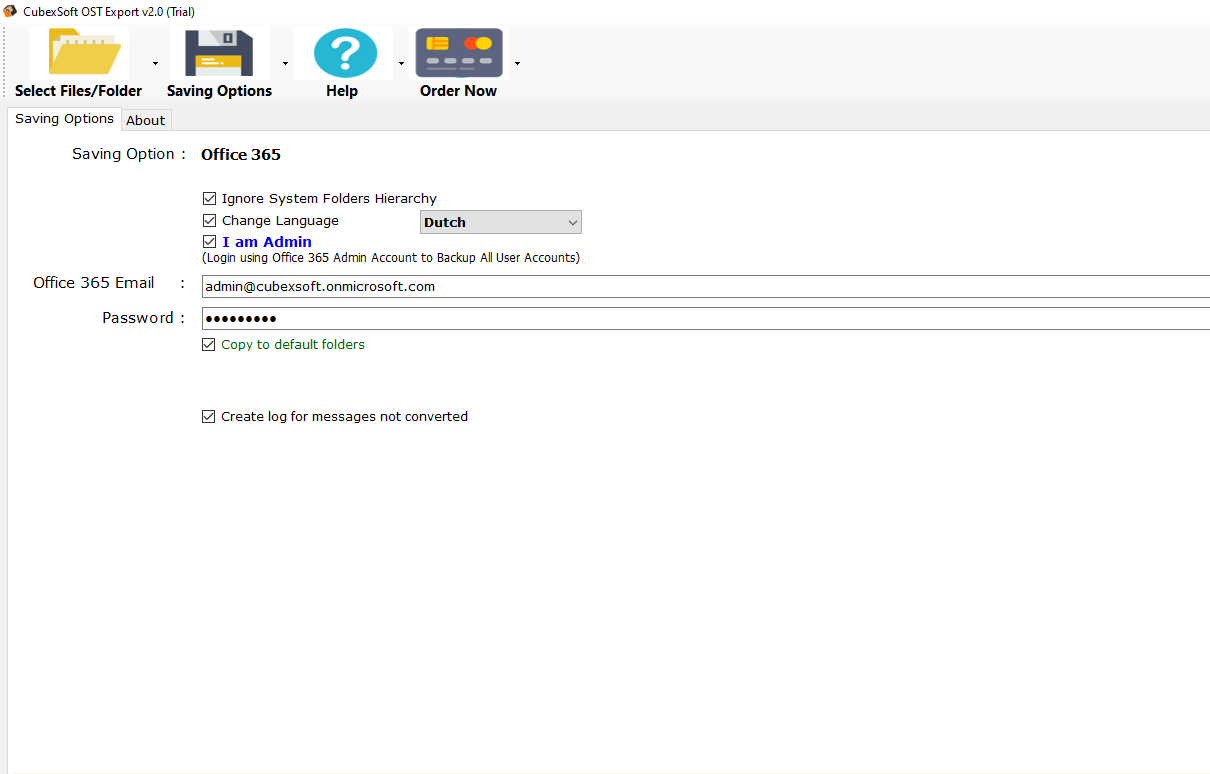Expand the Help dropdown arrow
This screenshot has width=1210, height=774.
click(x=401, y=64)
